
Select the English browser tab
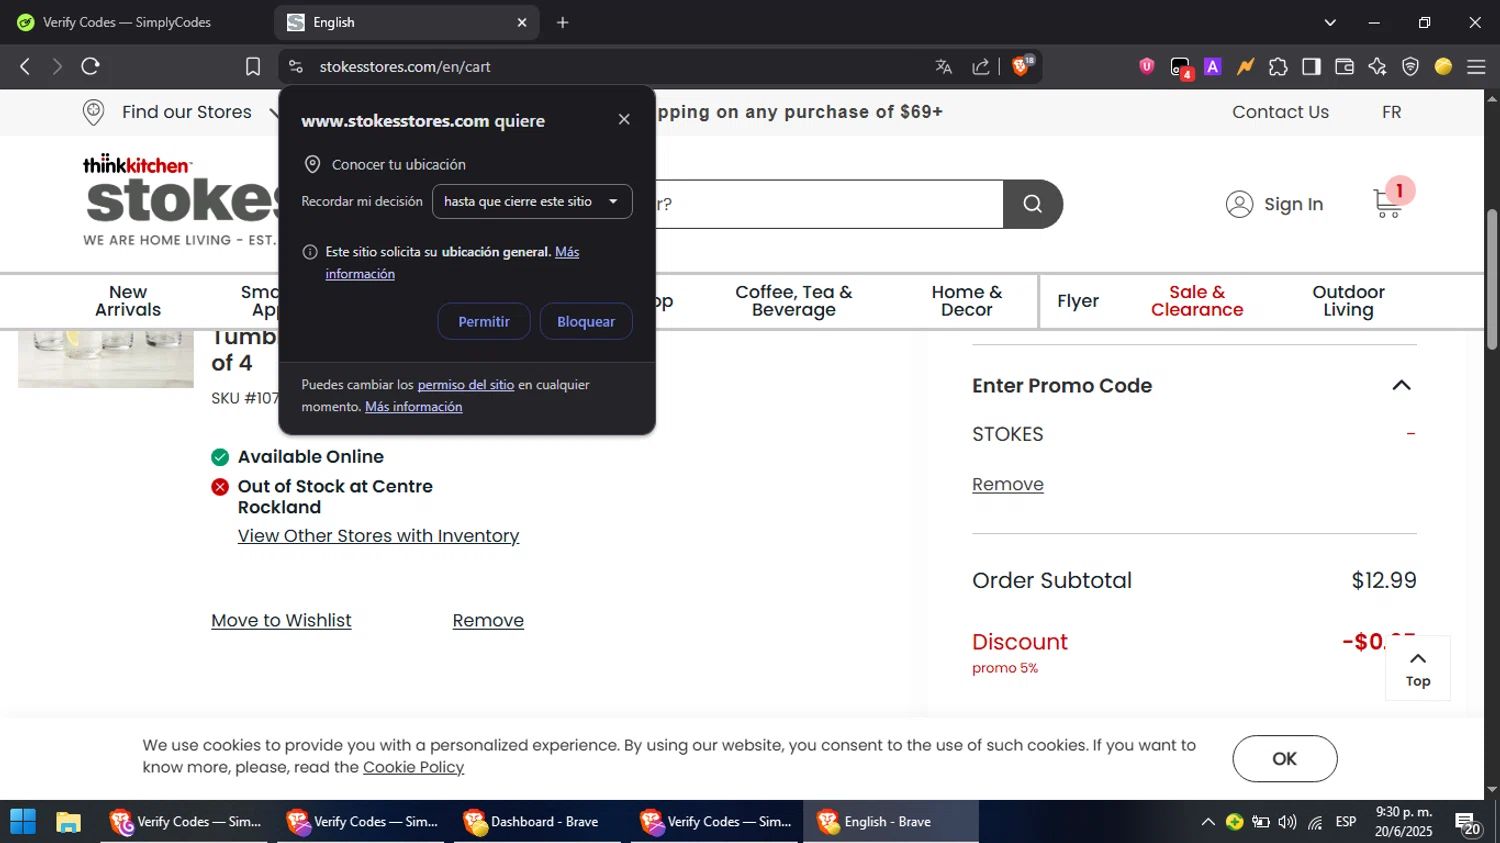[407, 22]
